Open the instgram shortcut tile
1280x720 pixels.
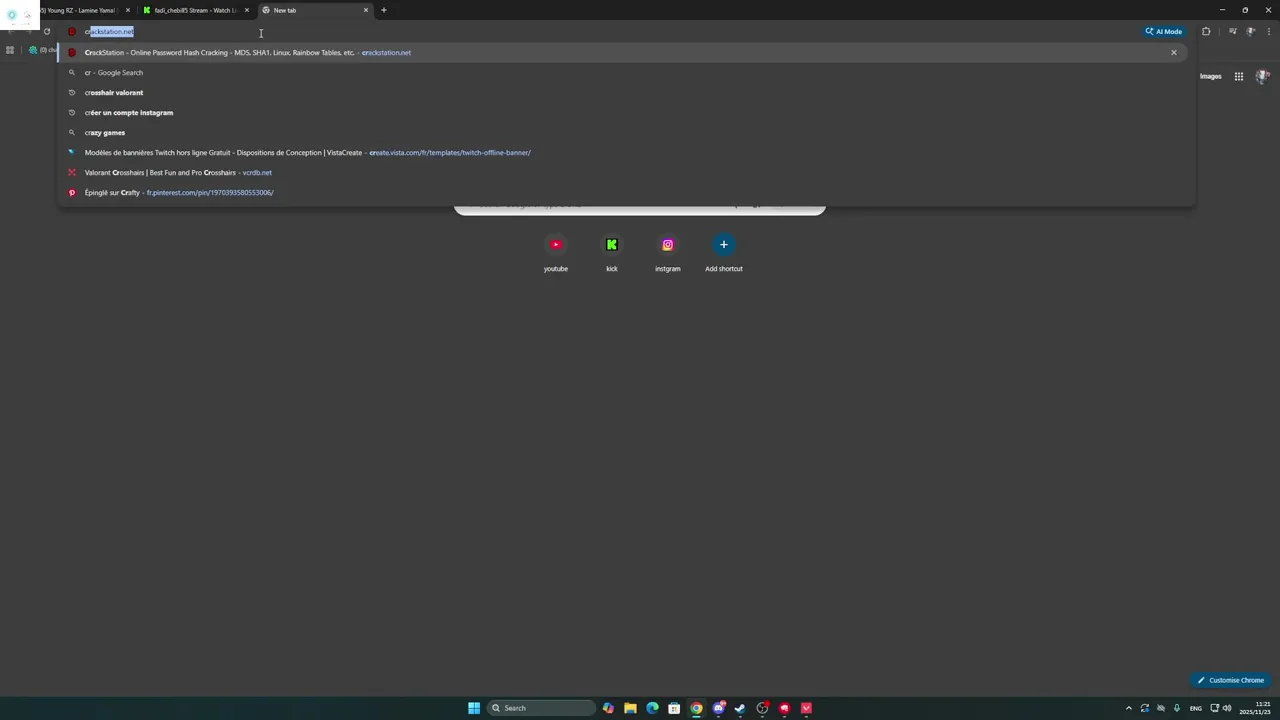[668, 251]
